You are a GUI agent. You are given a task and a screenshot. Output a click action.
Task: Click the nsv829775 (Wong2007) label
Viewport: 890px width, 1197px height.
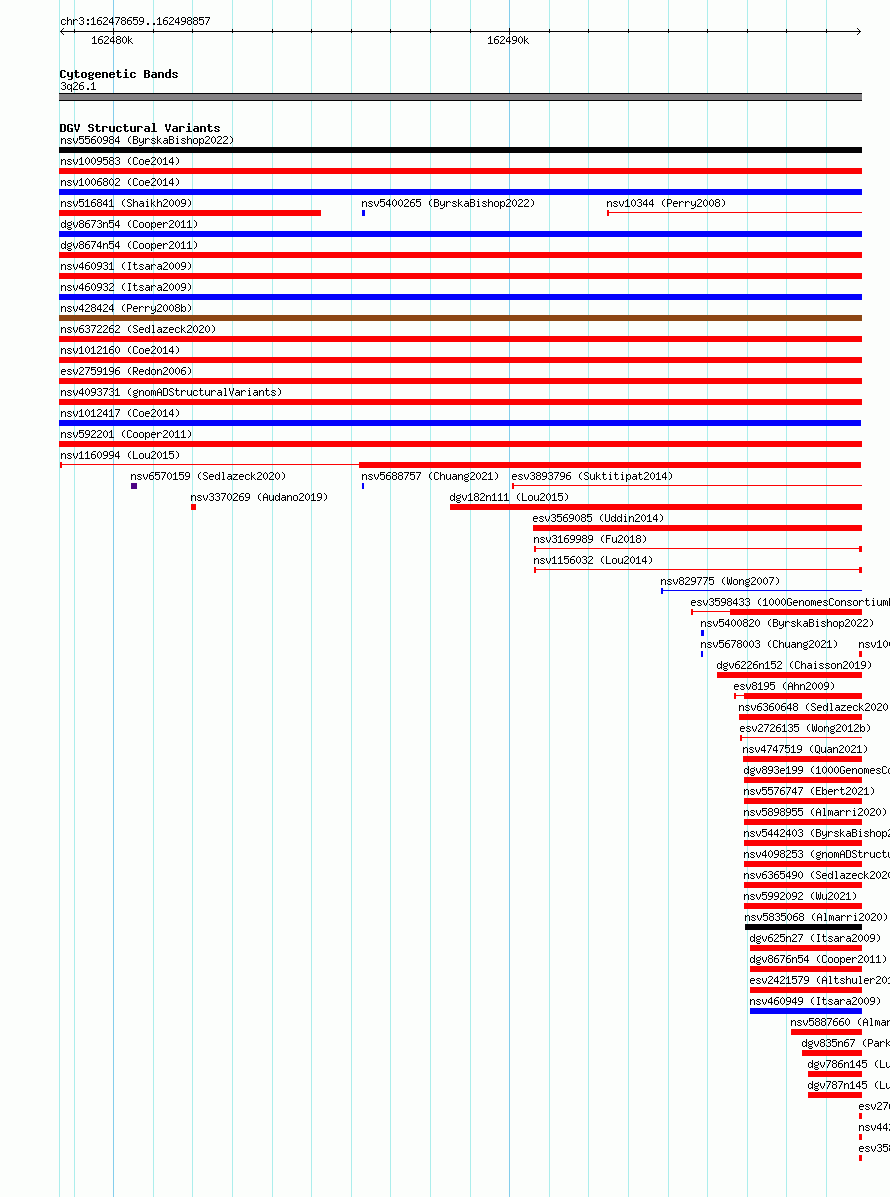point(720,581)
